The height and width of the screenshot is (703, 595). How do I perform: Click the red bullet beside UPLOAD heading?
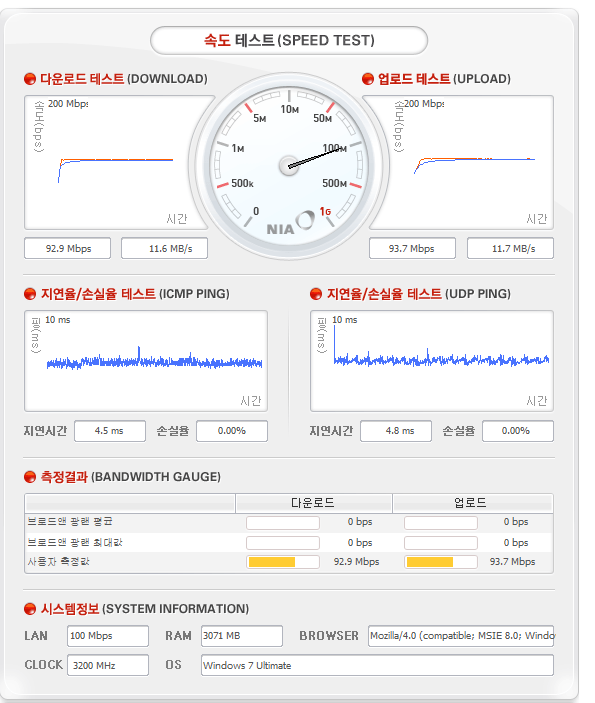click(x=368, y=79)
